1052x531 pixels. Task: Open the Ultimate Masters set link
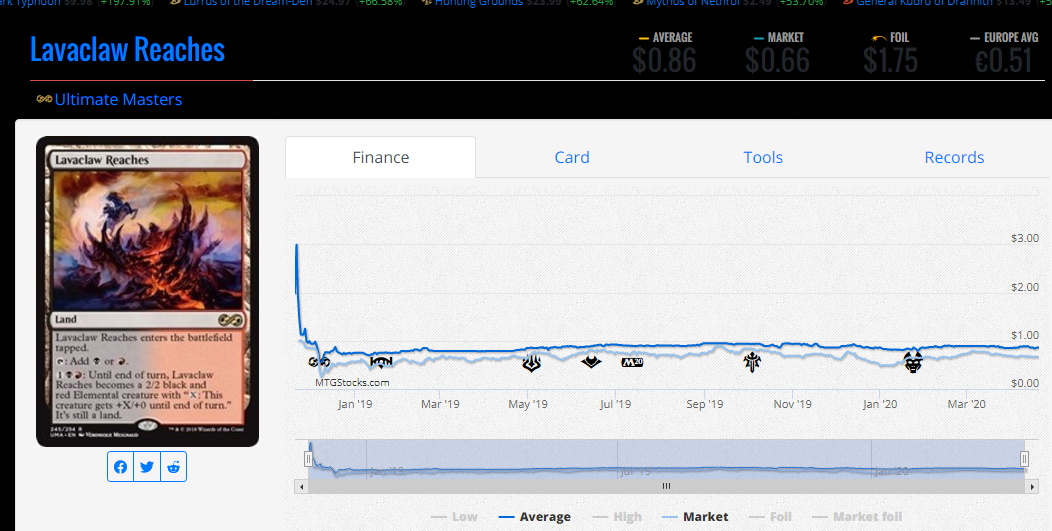point(118,99)
